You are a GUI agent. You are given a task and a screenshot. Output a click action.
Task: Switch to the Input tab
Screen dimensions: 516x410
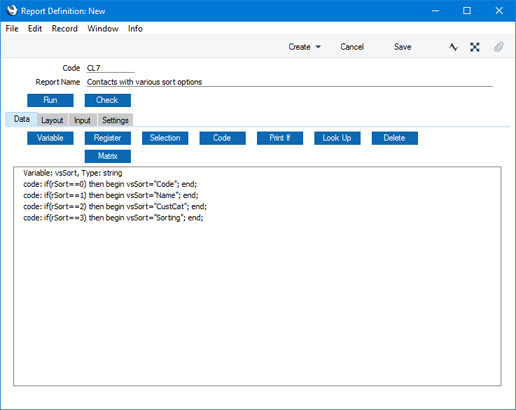tap(82, 120)
